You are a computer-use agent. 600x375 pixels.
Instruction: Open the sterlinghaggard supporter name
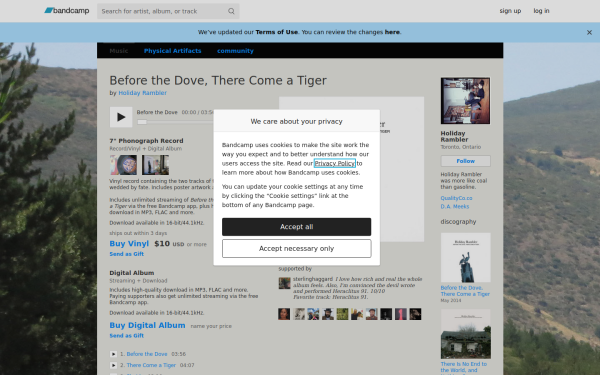point(313,279)
